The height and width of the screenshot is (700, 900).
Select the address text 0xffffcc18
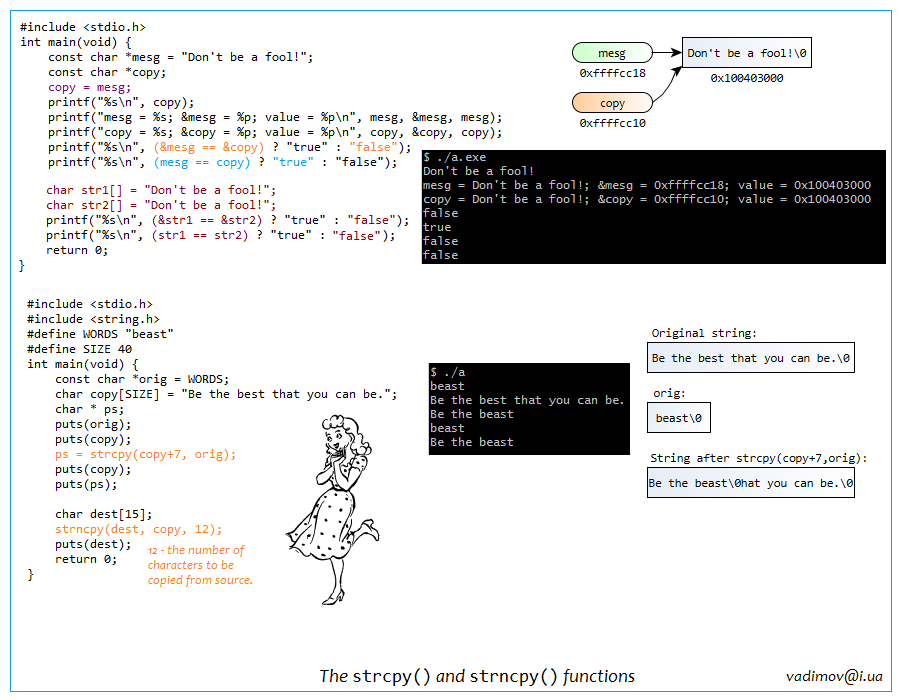tap(612, 73)
